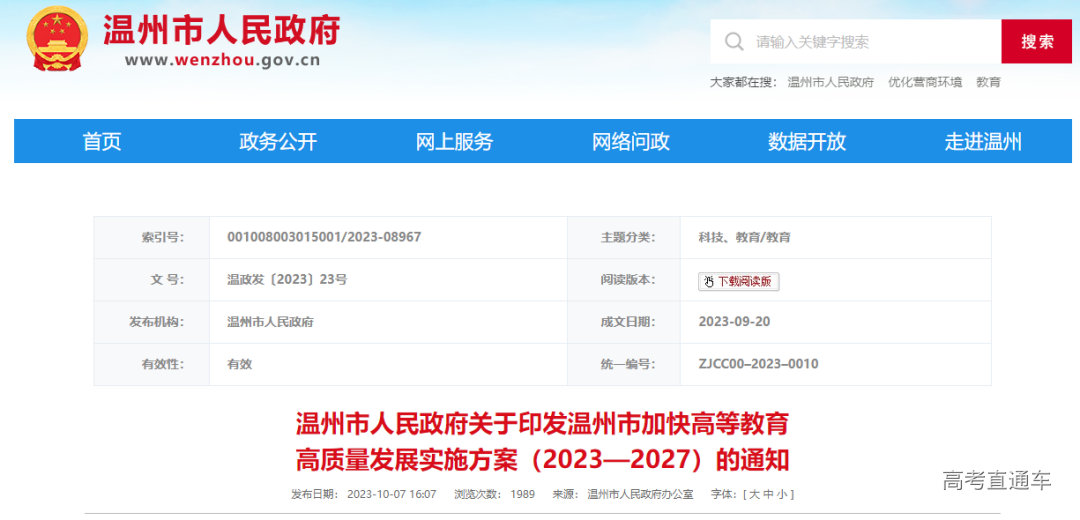Click the 阅读版本 label cell
1080x520 pixels.
[x=623, y=280]
